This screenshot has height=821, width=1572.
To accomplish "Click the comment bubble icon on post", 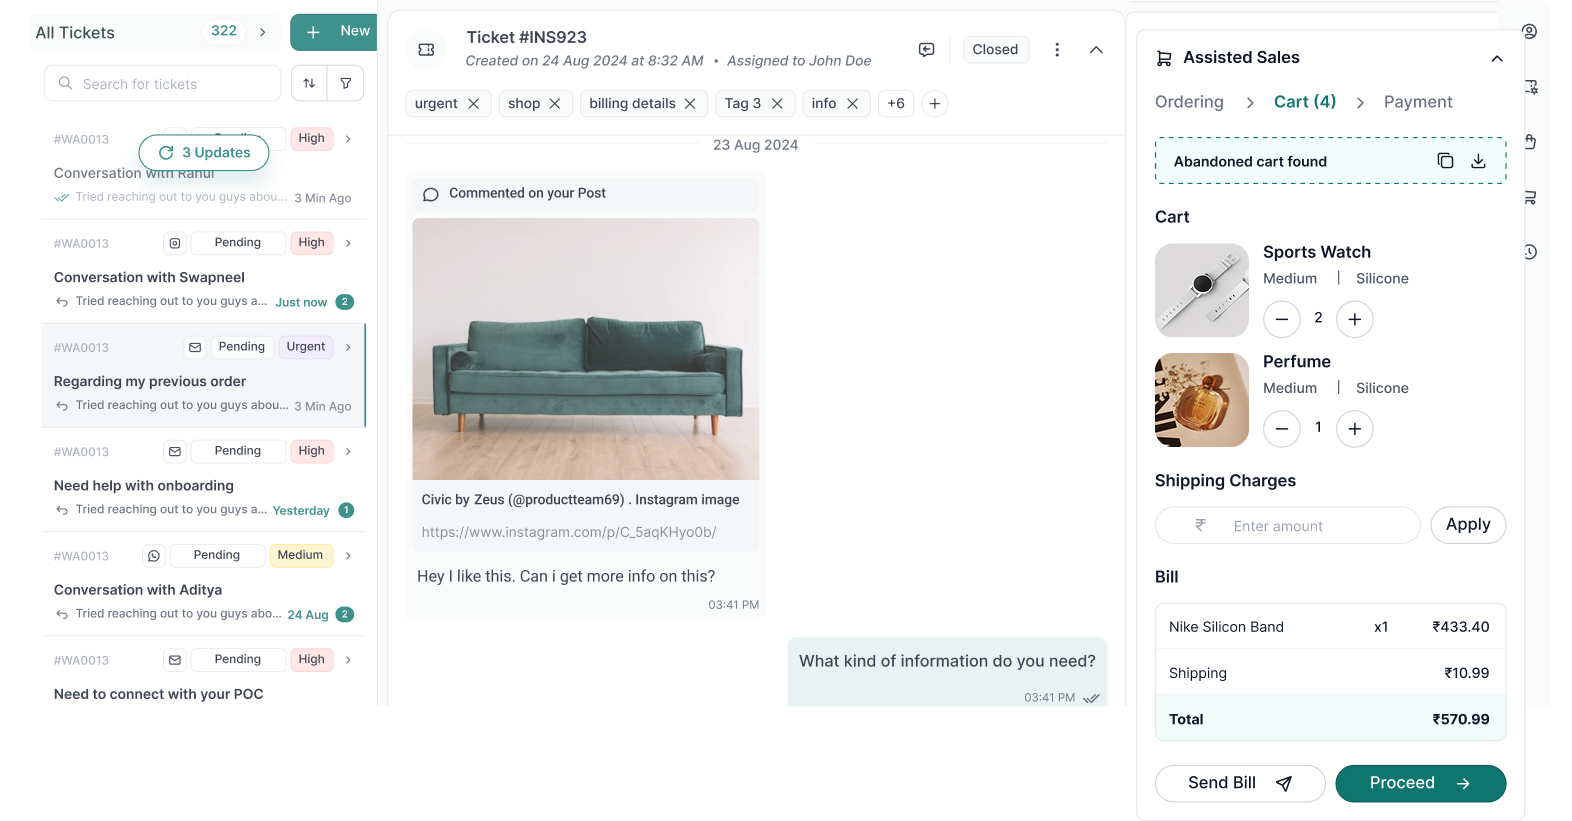I will (431, 194).
